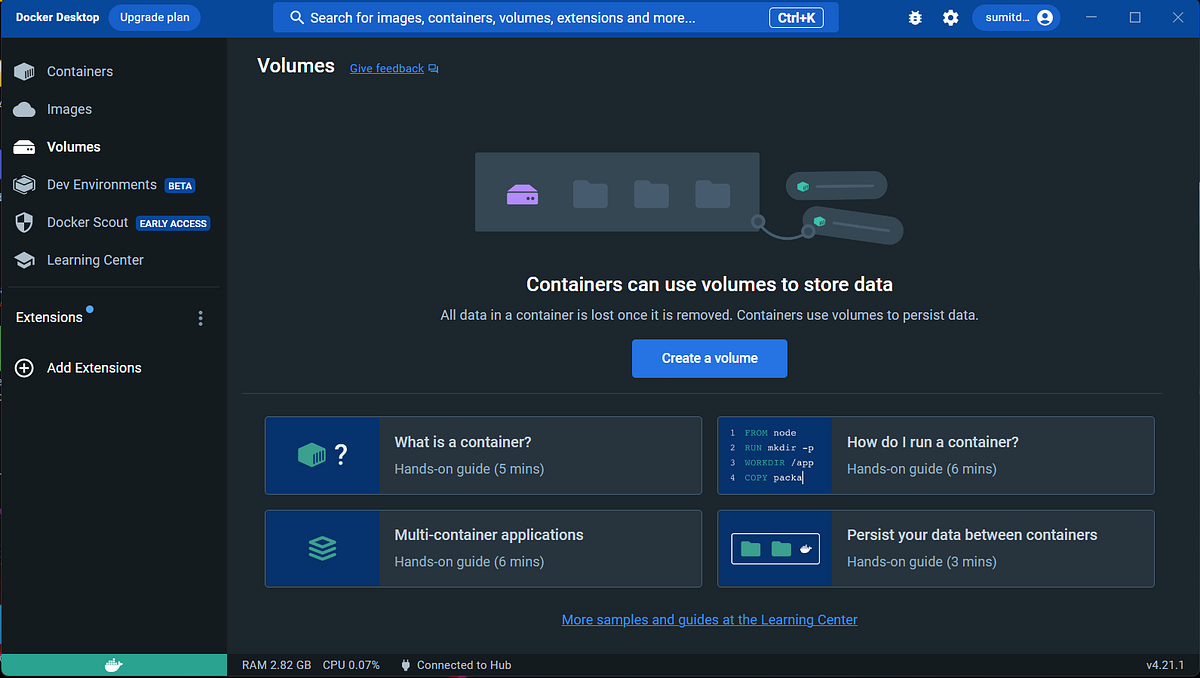Viewport: 1200px width, 678px height.
Task: Click the Create a volume button
Action: coord(709,358)
